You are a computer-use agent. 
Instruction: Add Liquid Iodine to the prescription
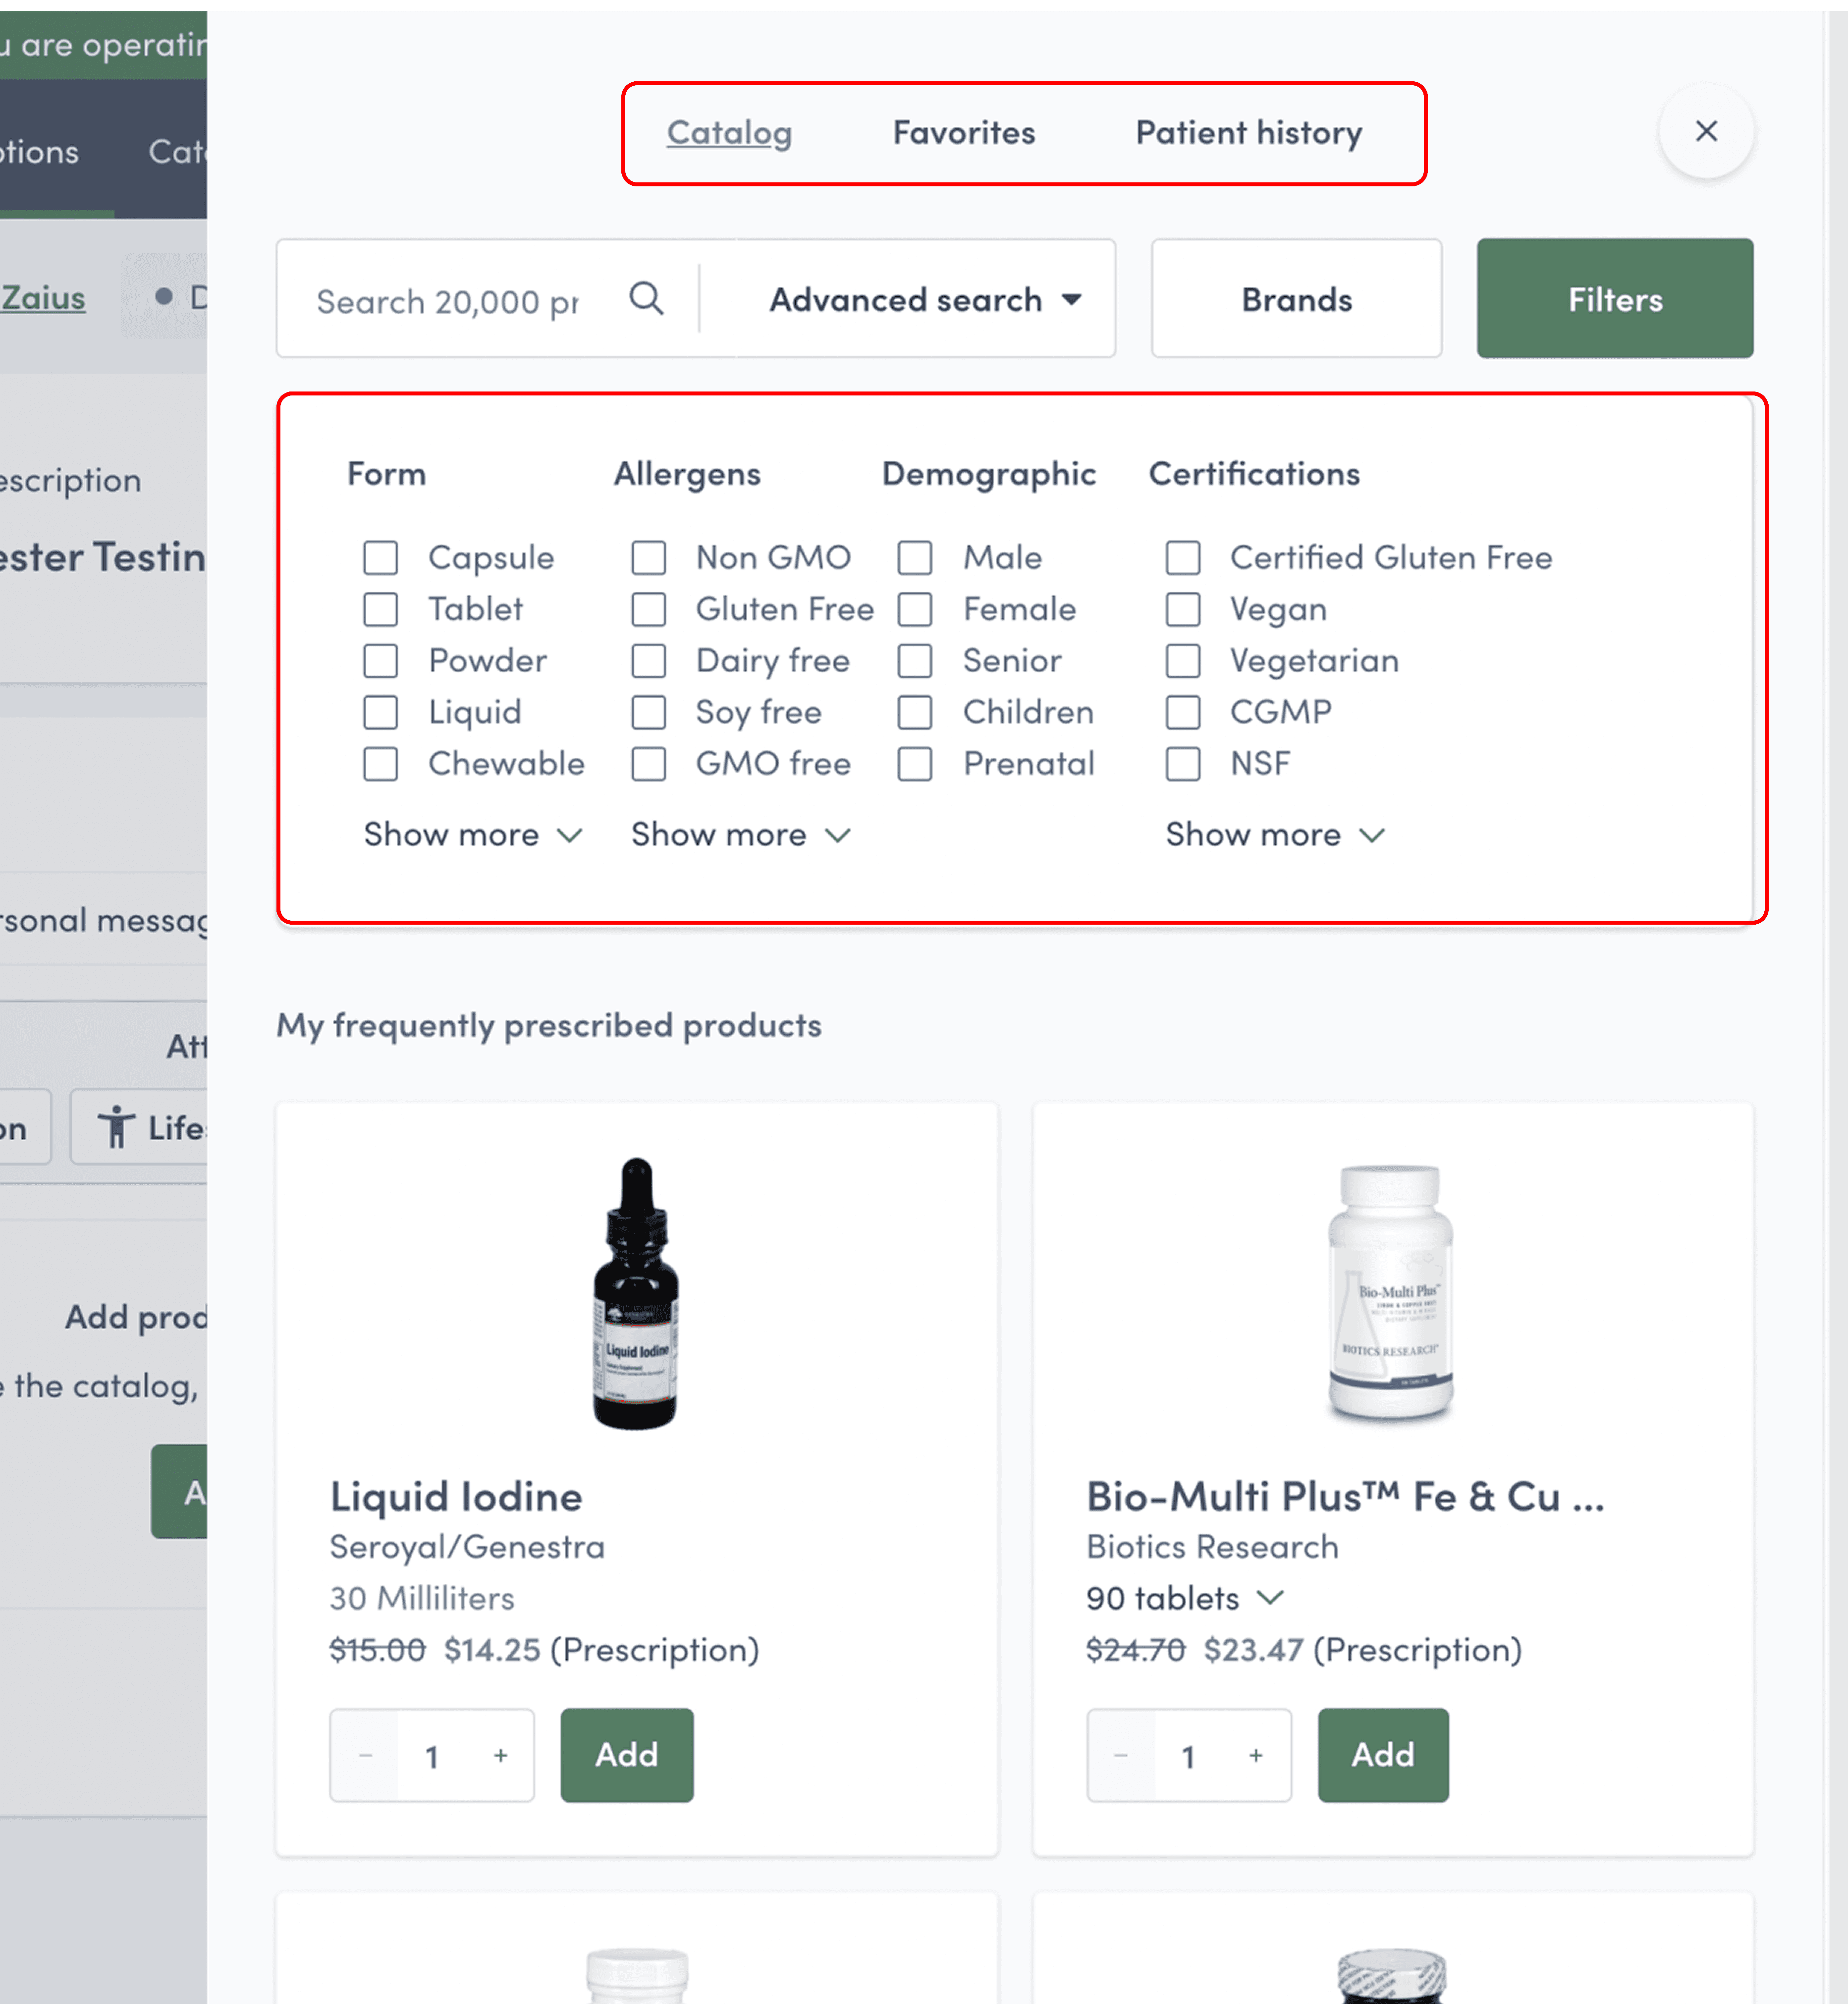tap(626, 1755)
